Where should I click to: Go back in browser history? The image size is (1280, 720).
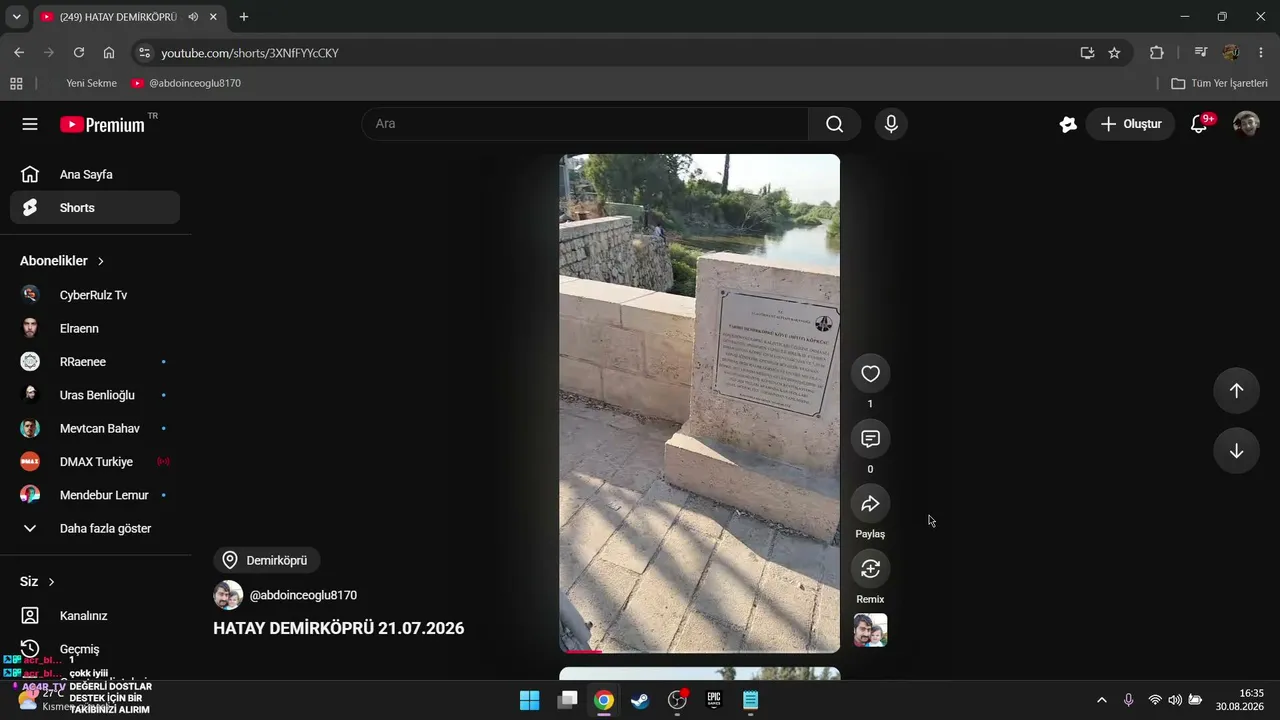tap(19, 53)
